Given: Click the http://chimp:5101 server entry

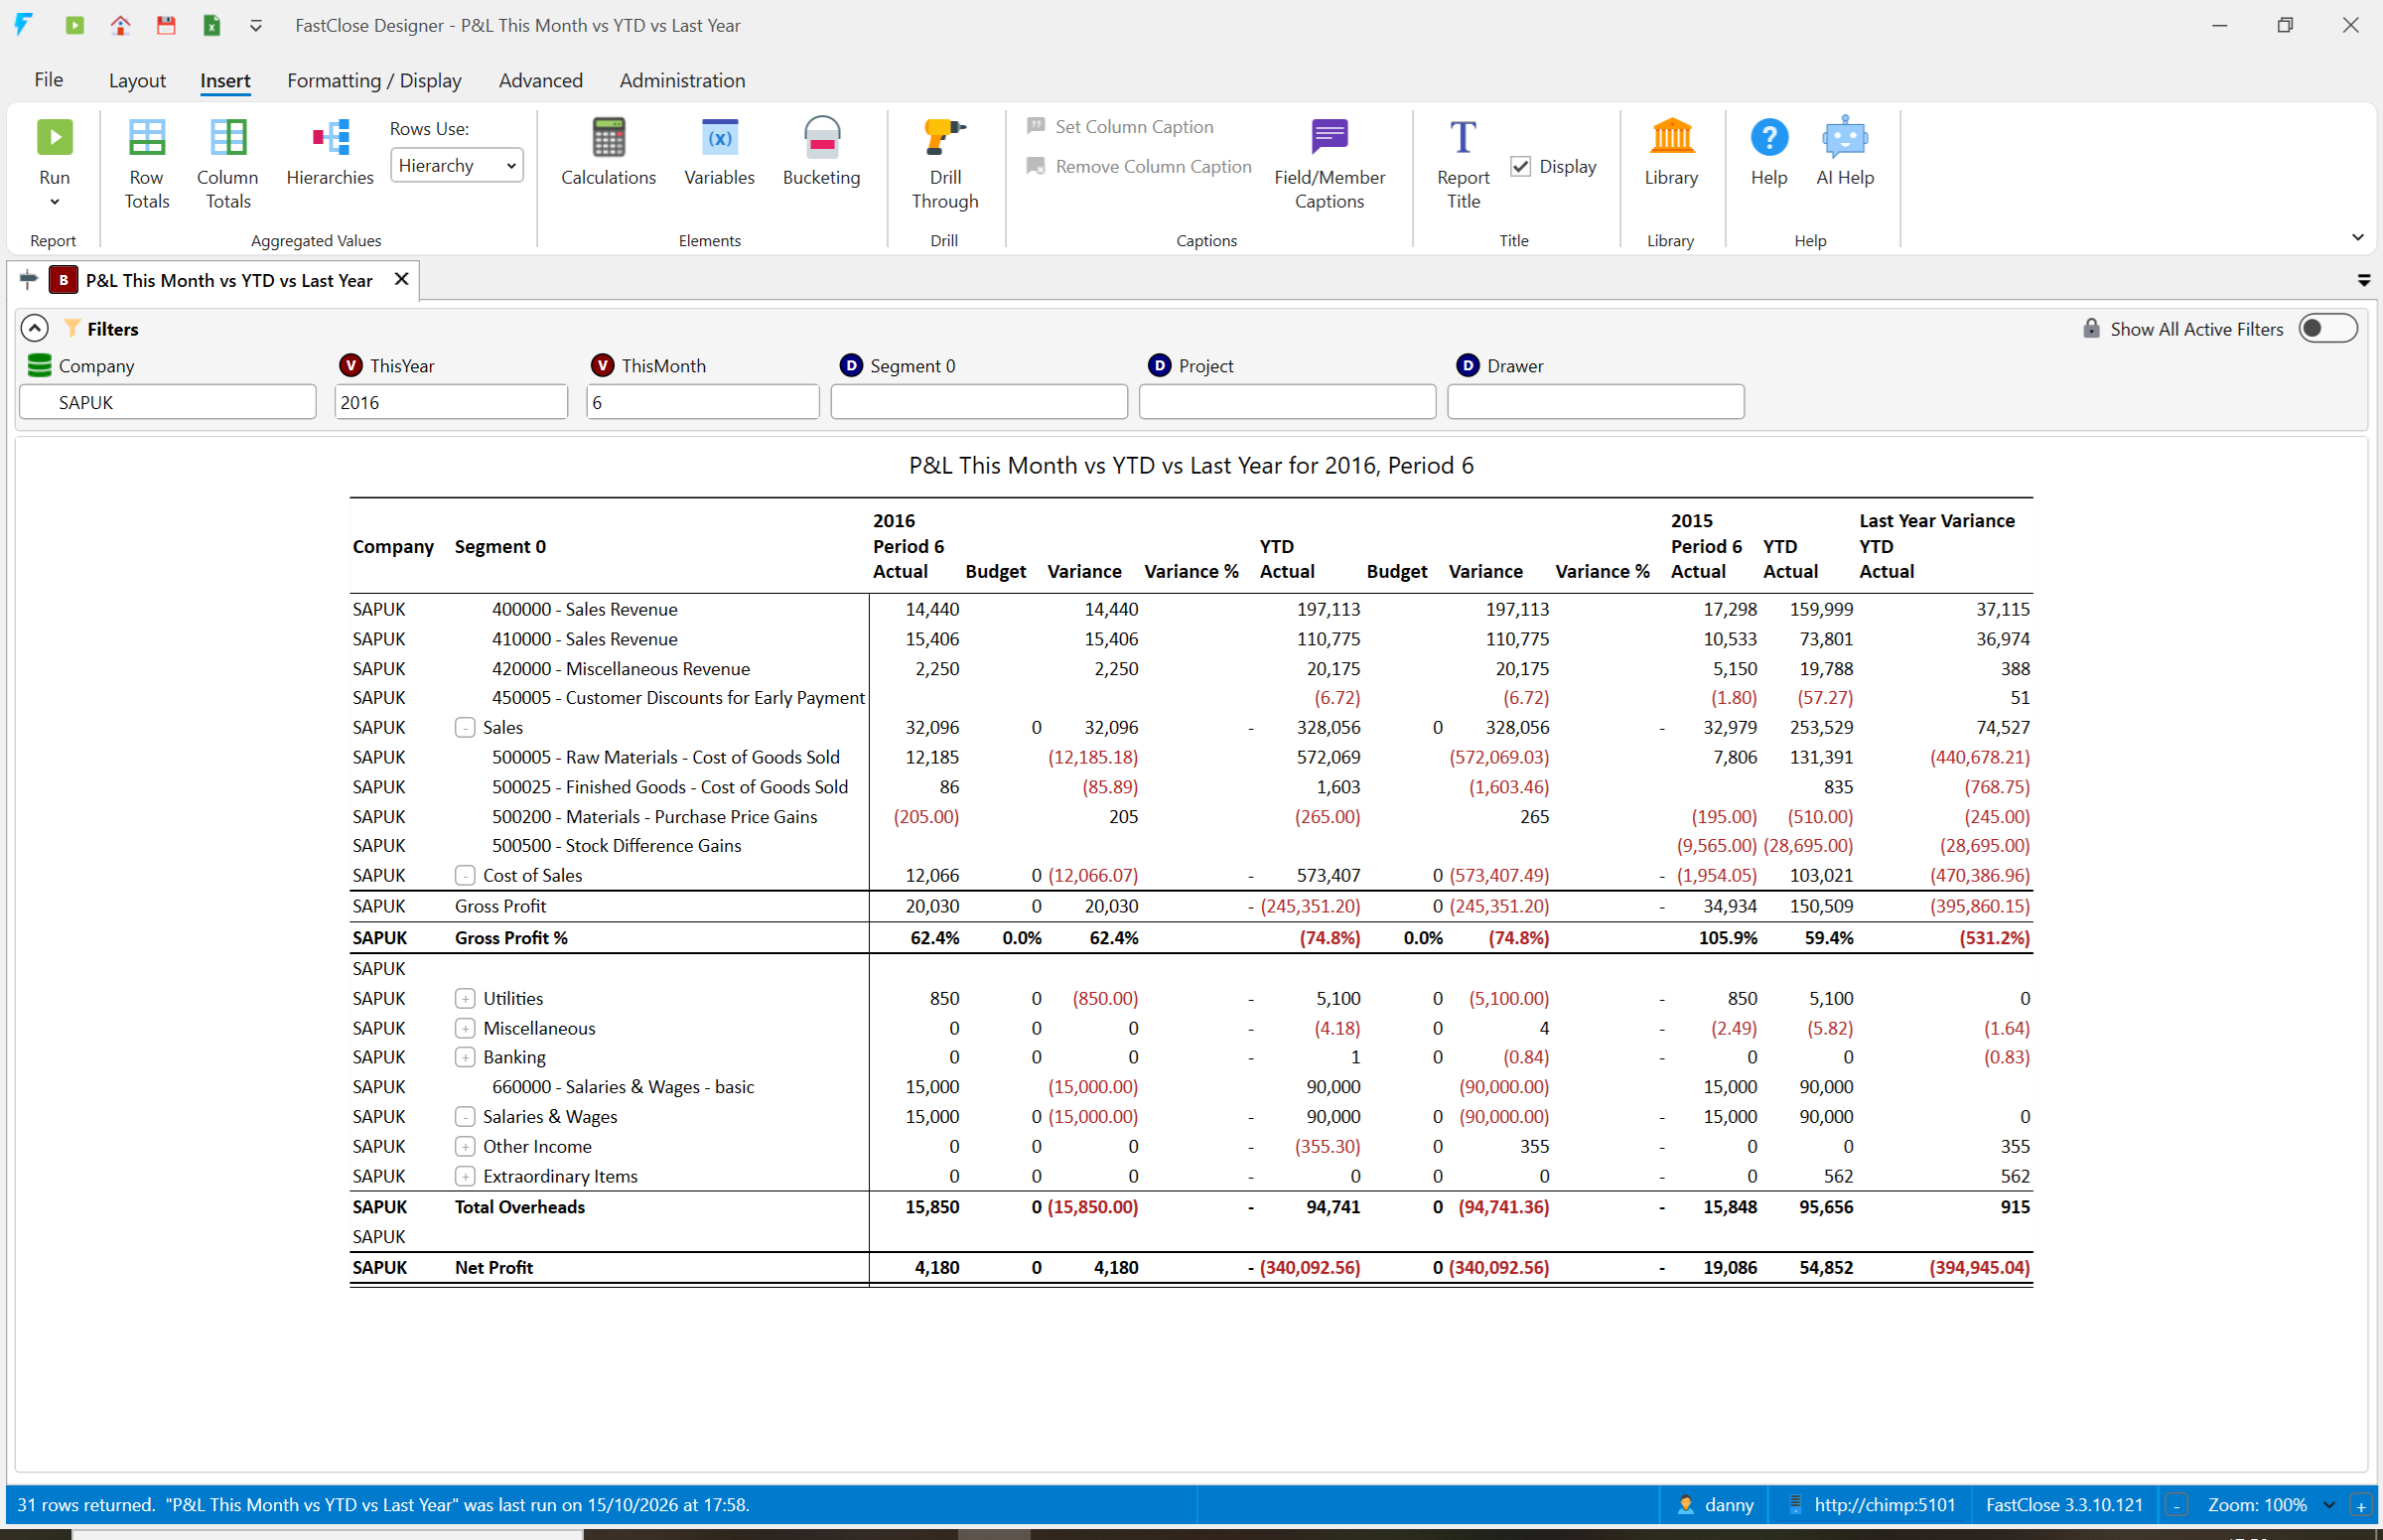Looking at the screenshot, I should 1869,1505.
